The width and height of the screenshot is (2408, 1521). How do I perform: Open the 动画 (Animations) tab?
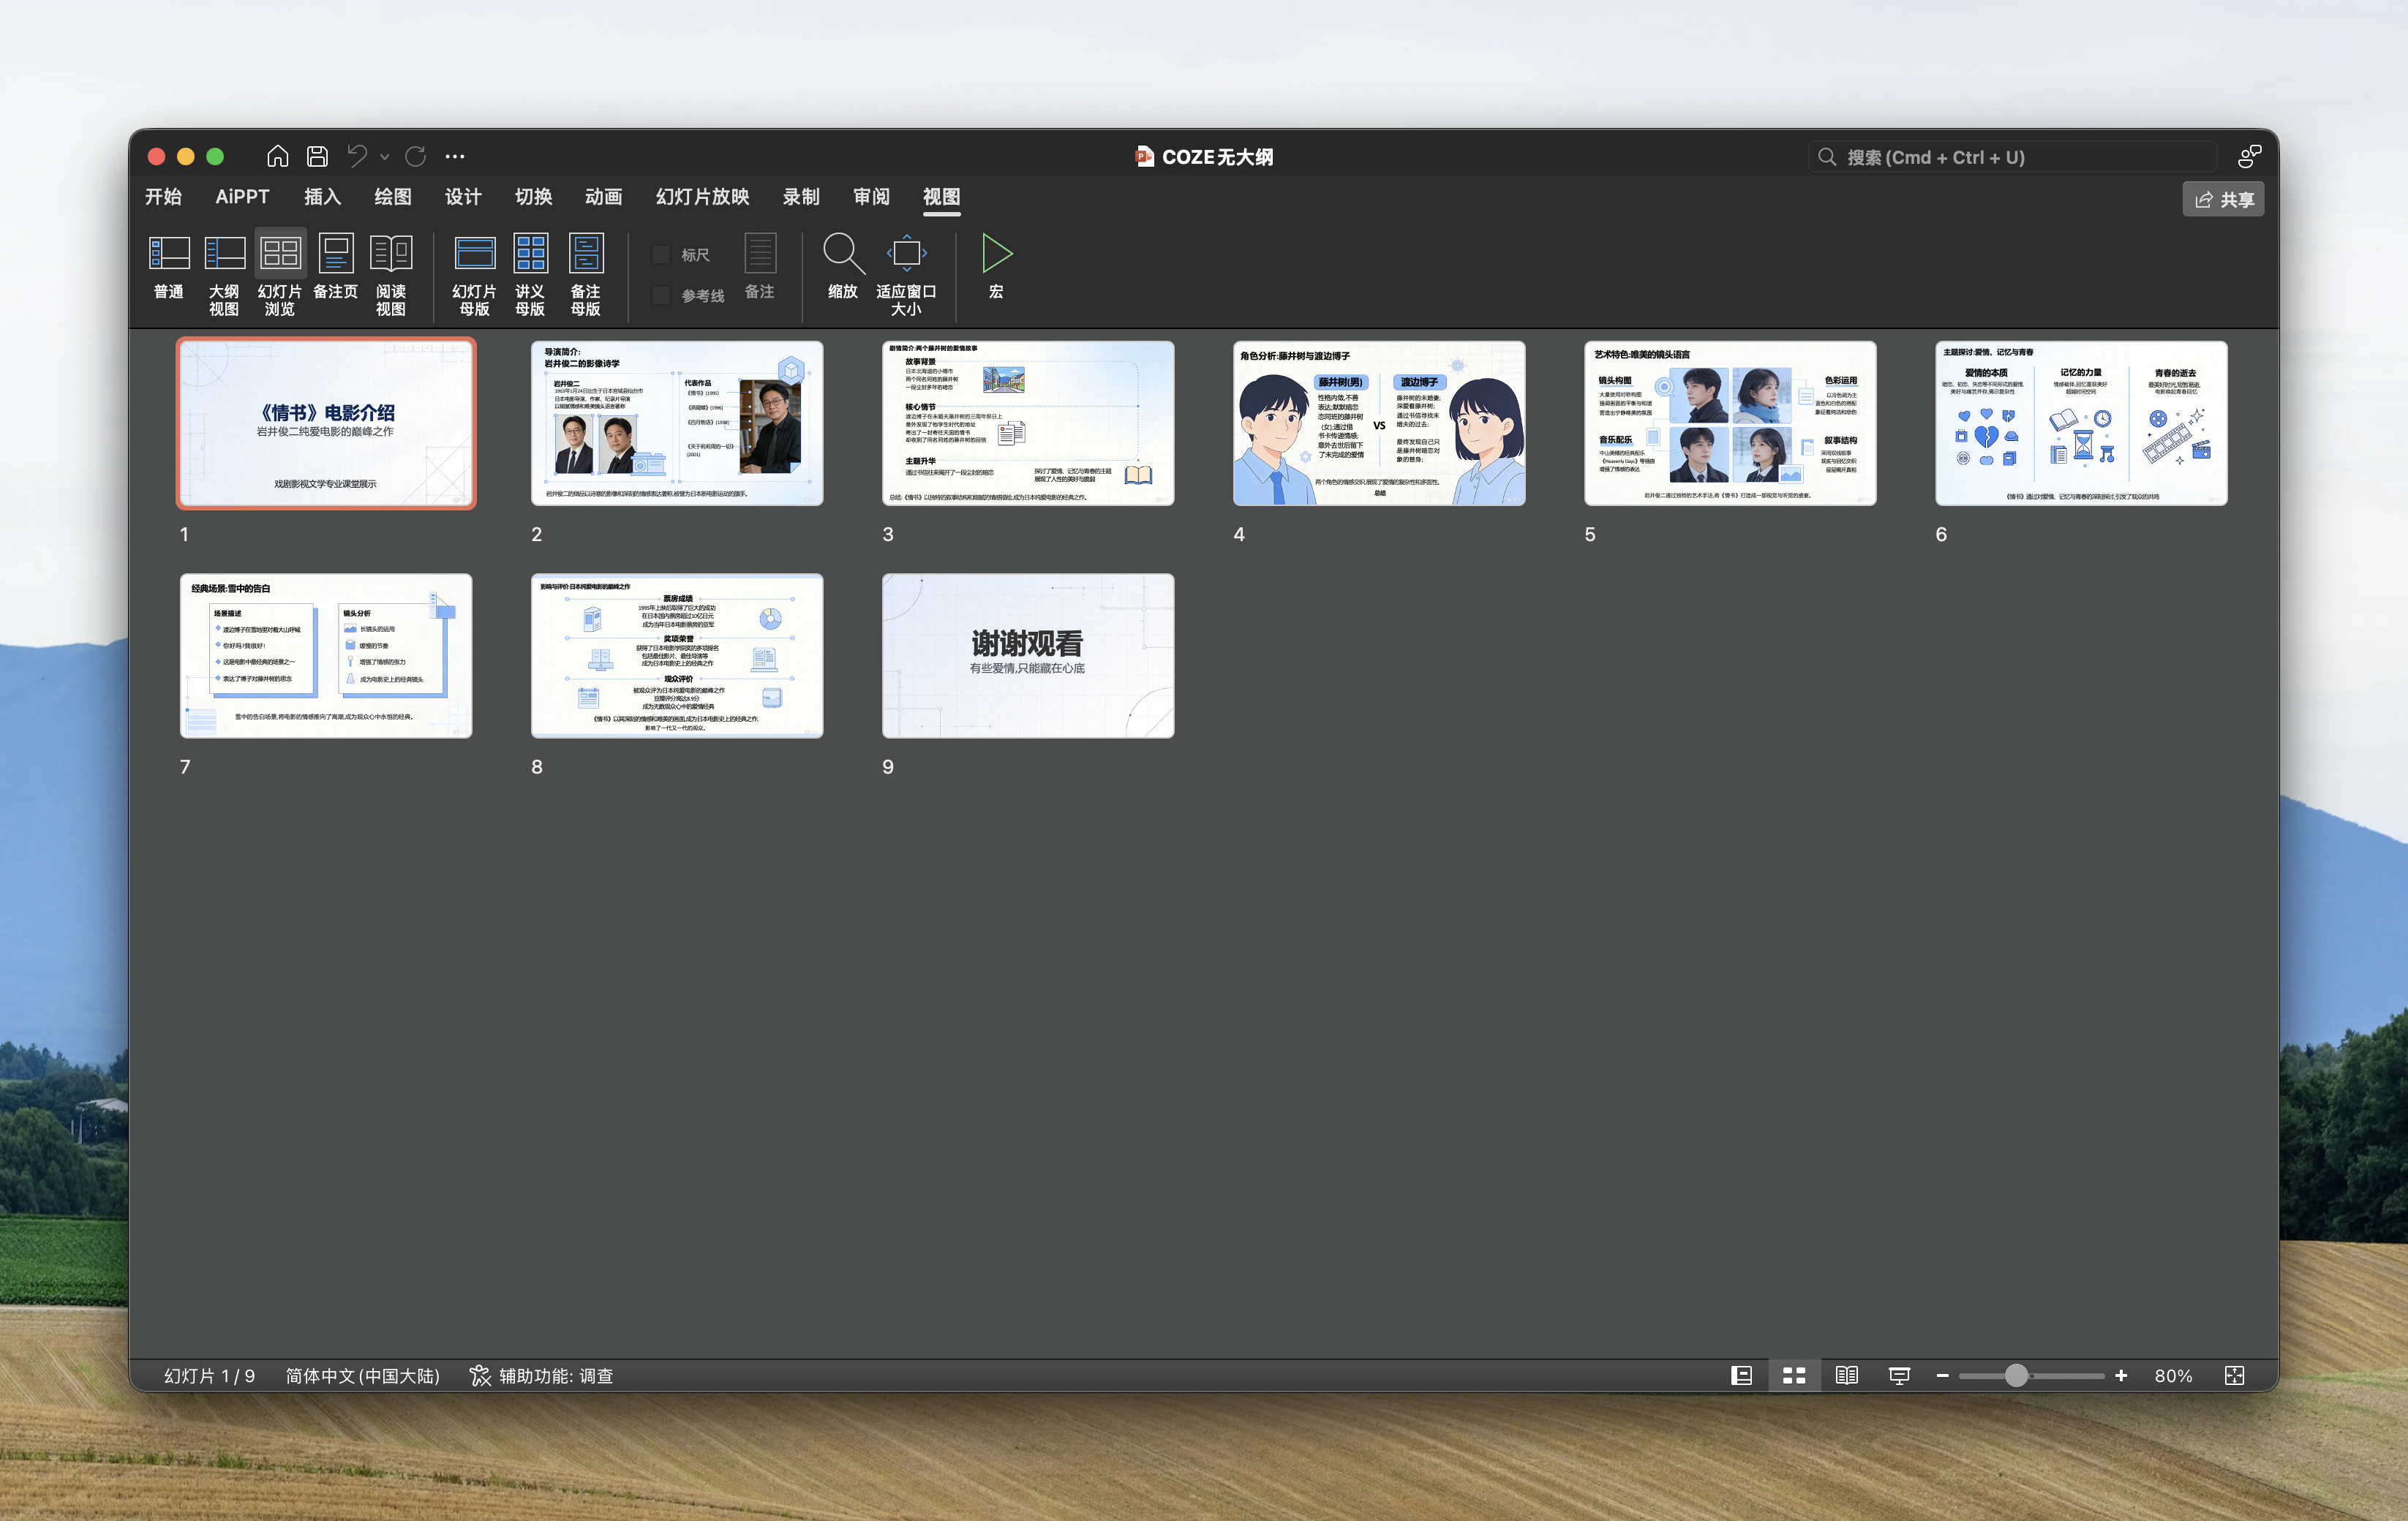point(604,197)
